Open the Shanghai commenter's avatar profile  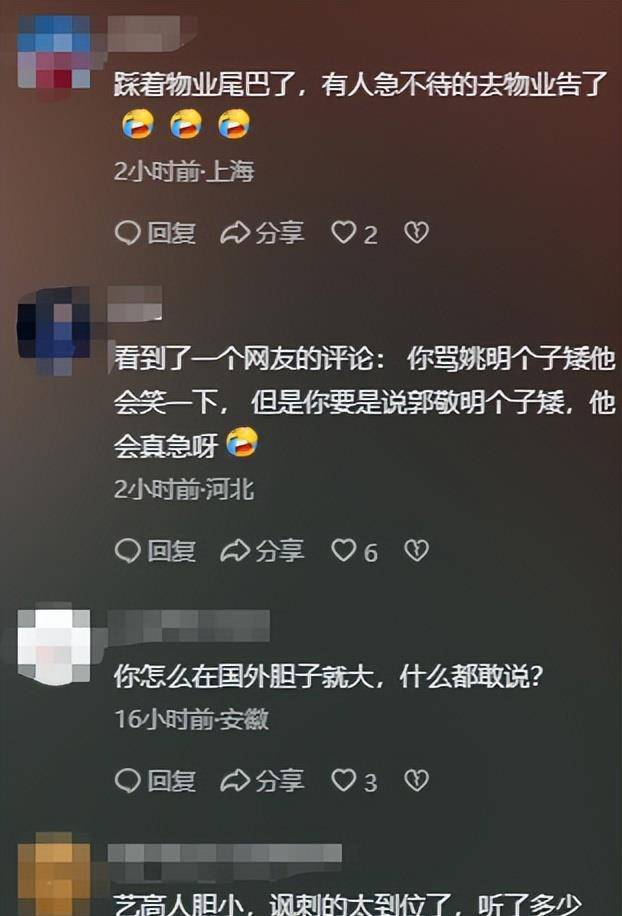point(54,52)
